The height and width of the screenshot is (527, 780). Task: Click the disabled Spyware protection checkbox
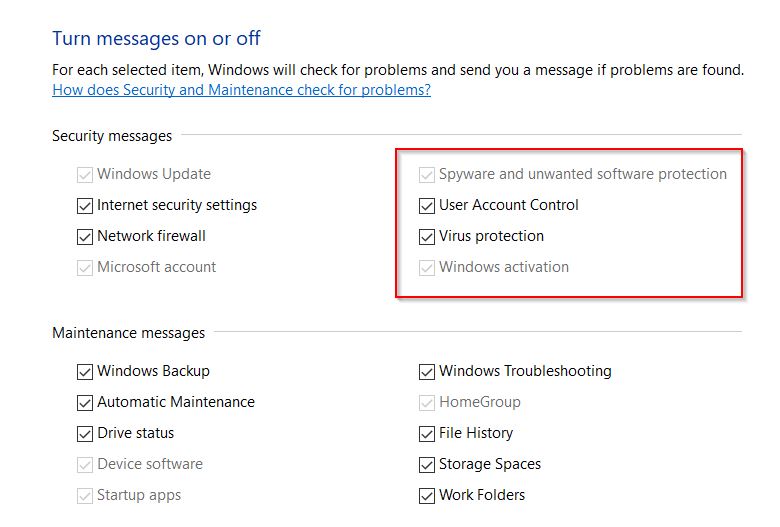tap(427, 175)
